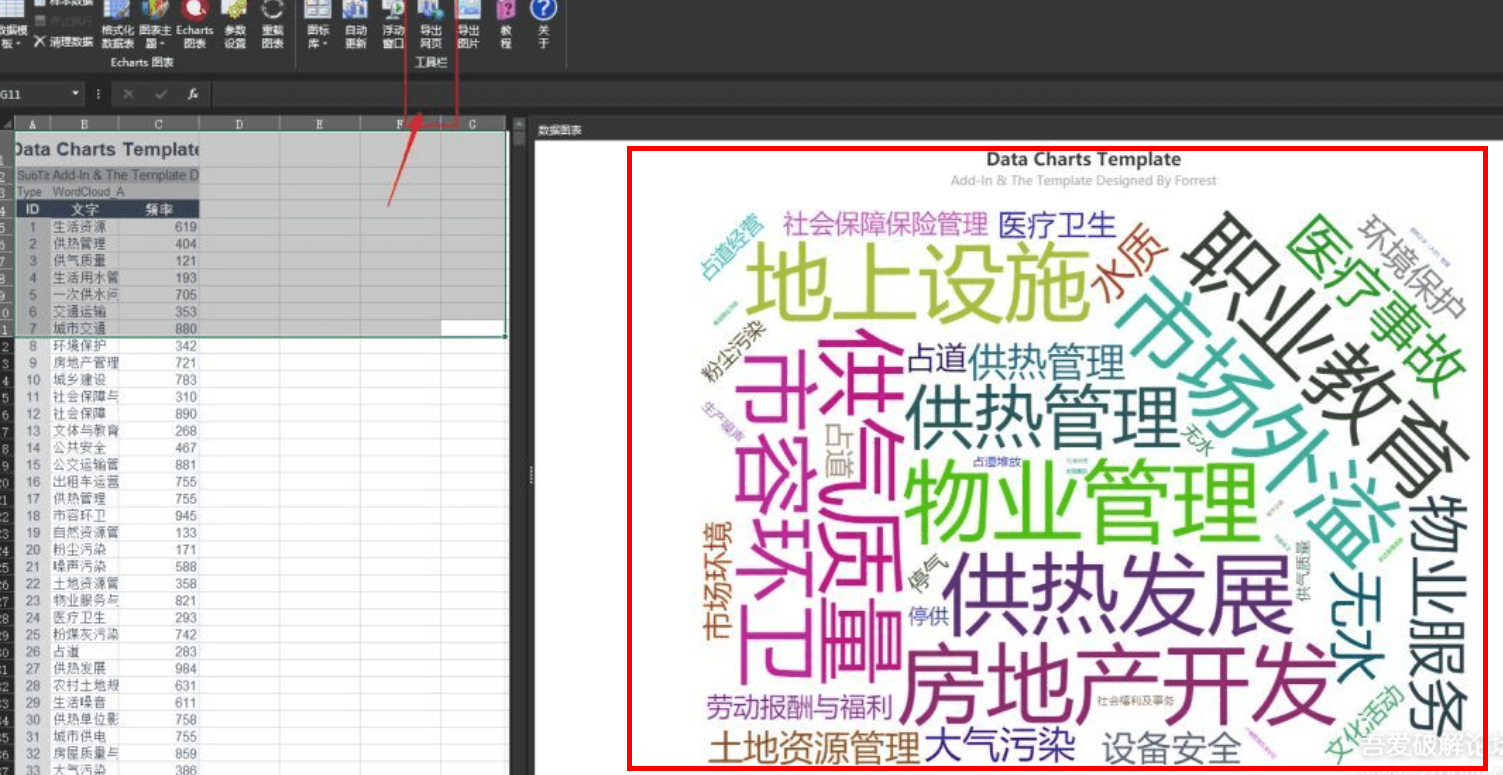The width and height of the screenshot is (1503, 775).
Task: Click the fx insert function icon
Action: pos(193,94)
